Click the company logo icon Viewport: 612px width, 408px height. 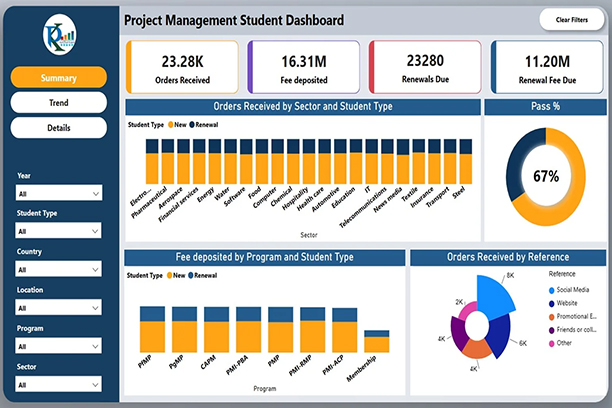(59, 37)
